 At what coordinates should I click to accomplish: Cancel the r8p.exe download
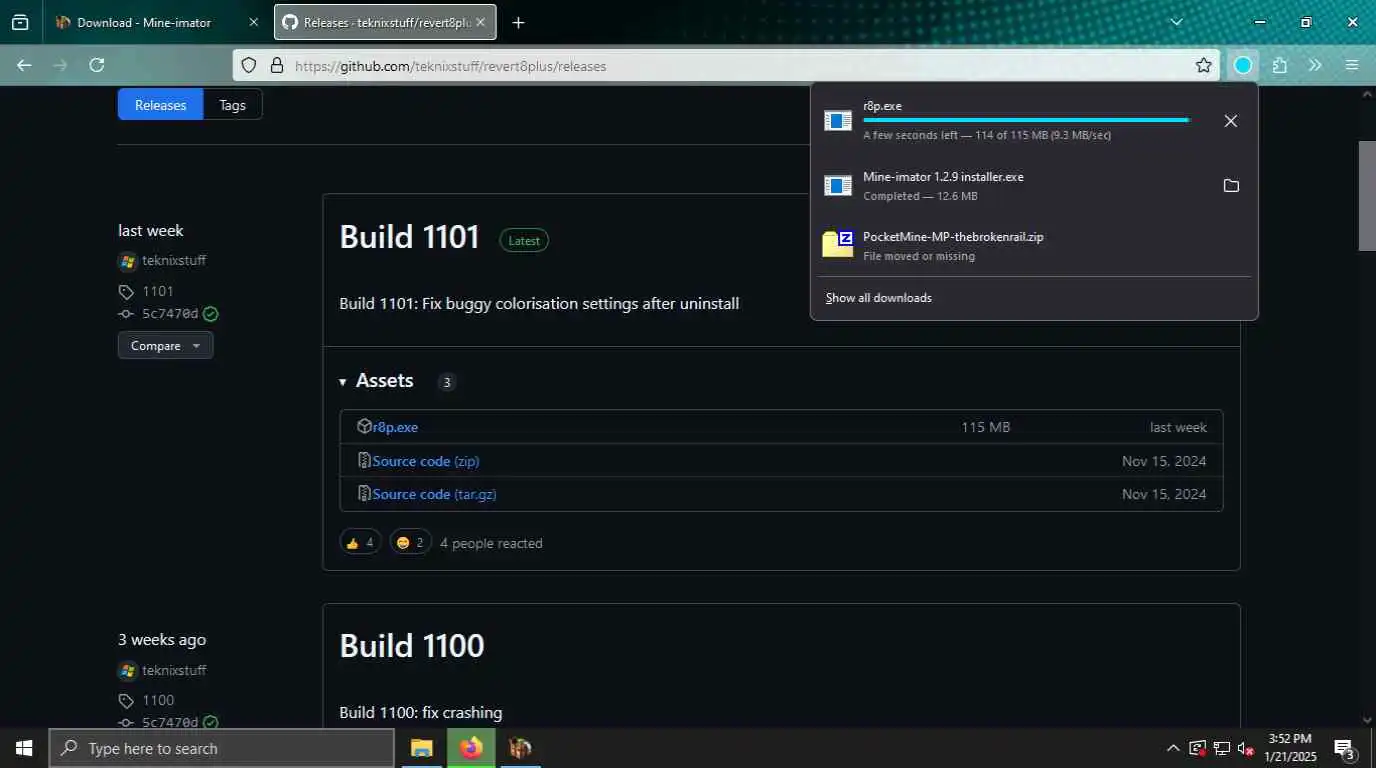coord(1231,121)
